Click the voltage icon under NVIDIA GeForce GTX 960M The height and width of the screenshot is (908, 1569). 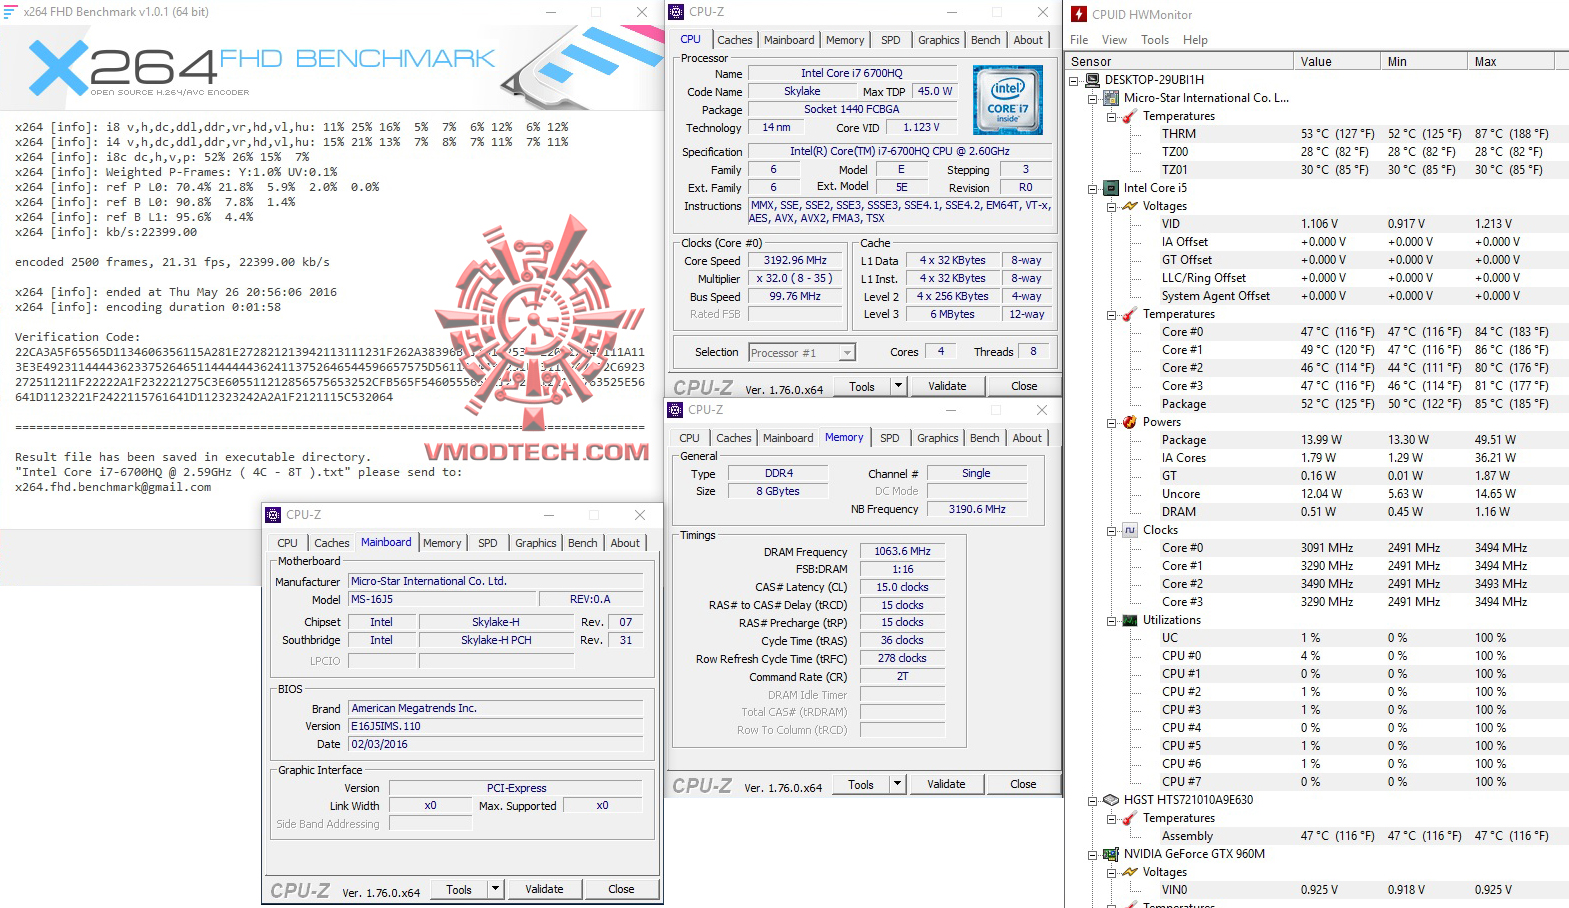[x=1129, y=872]
